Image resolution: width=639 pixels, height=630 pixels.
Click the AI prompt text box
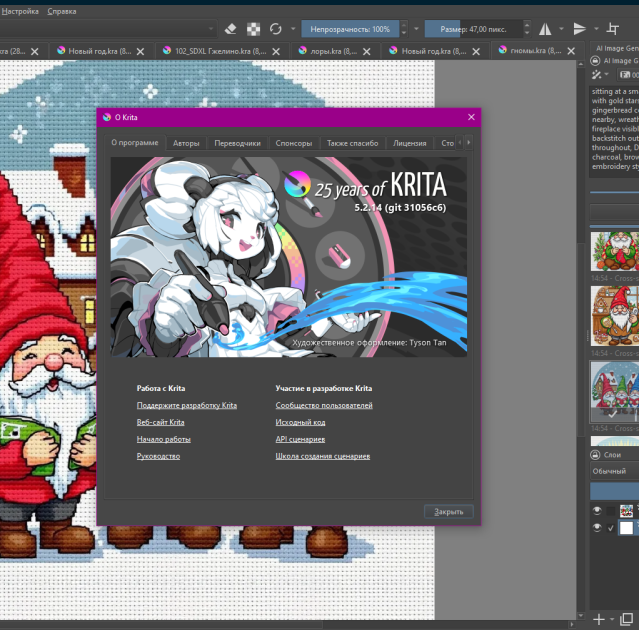pos(614,131)
